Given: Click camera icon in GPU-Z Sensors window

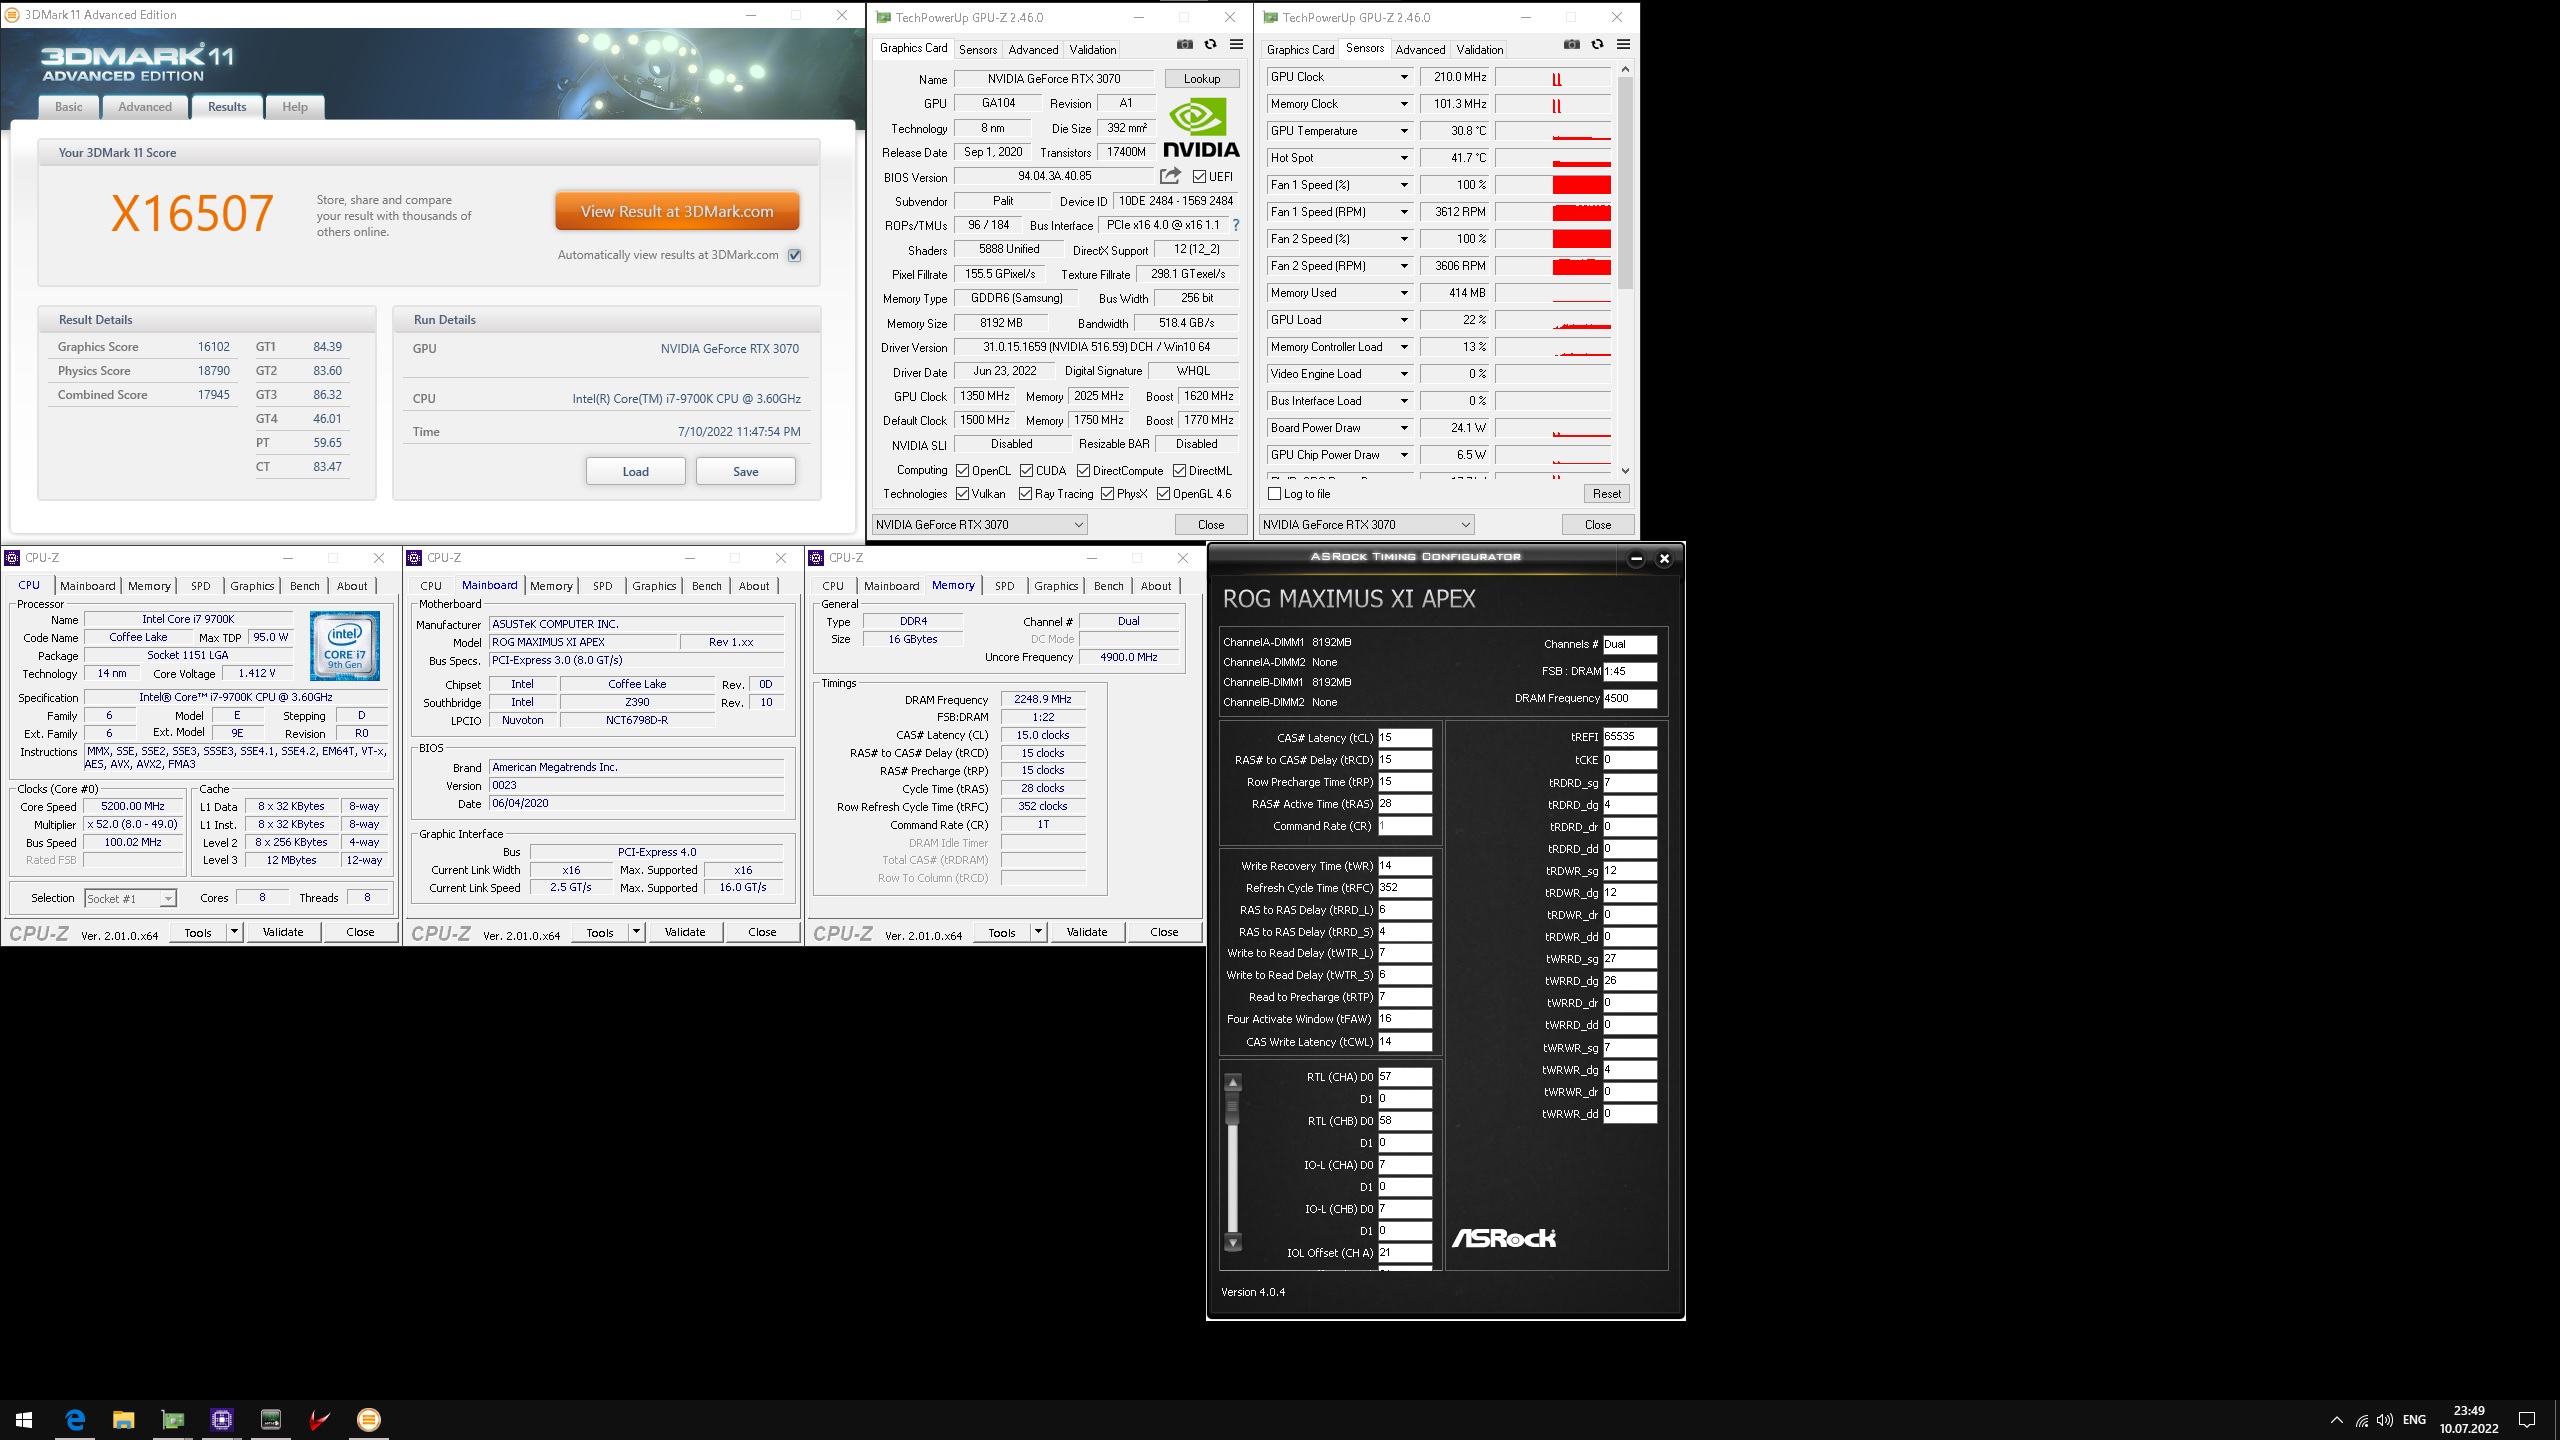Looking at the screenshot, I should point(1571,45).
